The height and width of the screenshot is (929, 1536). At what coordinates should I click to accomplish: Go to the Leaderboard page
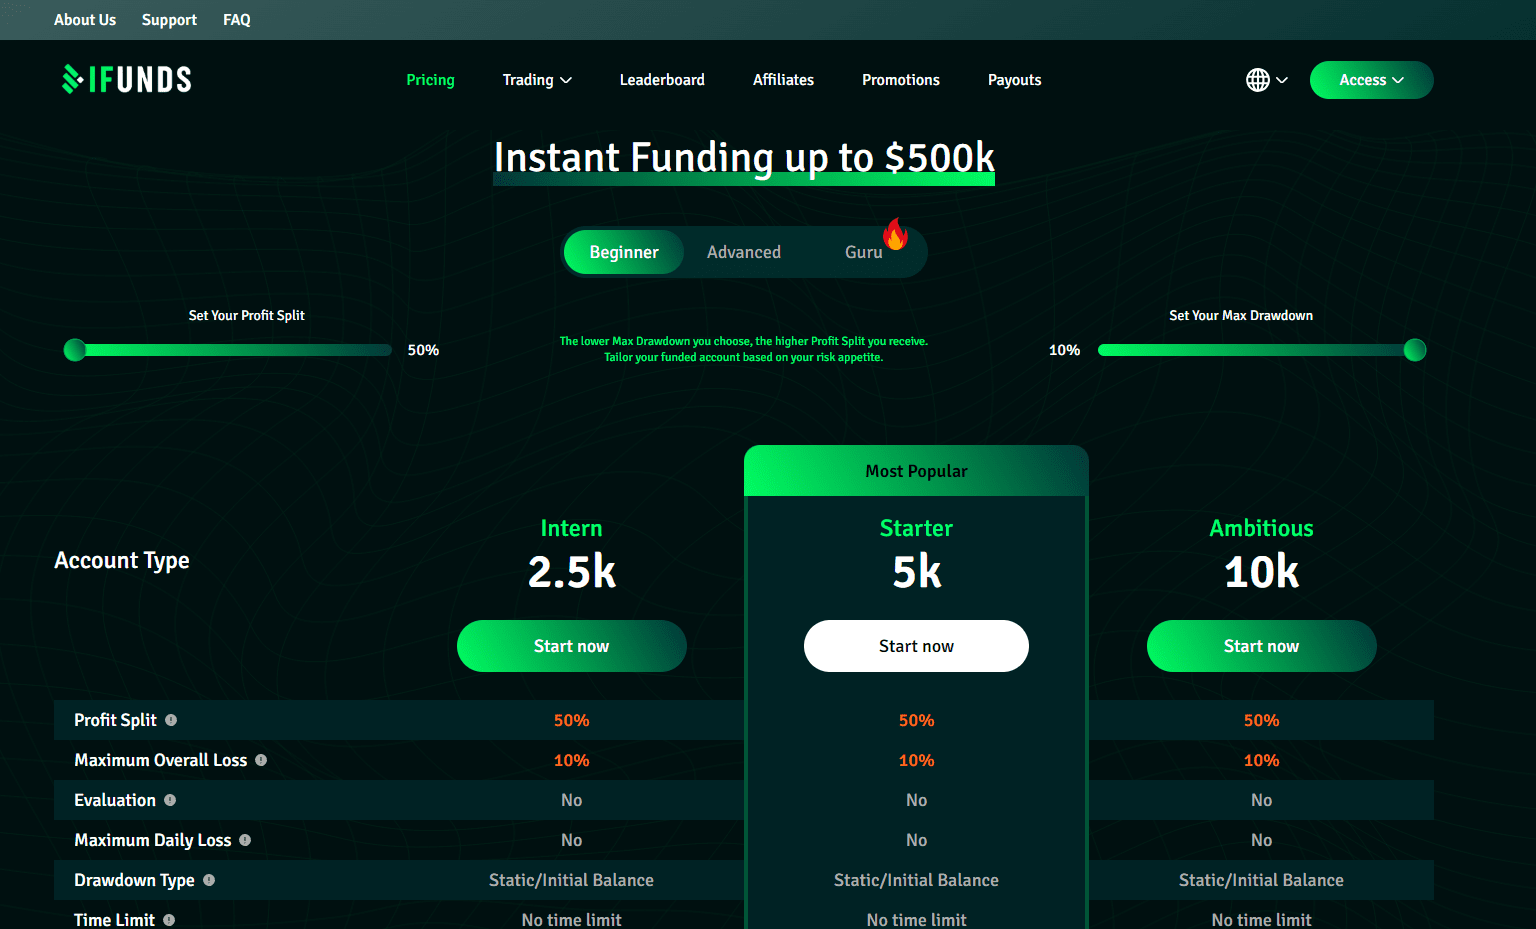662,80
